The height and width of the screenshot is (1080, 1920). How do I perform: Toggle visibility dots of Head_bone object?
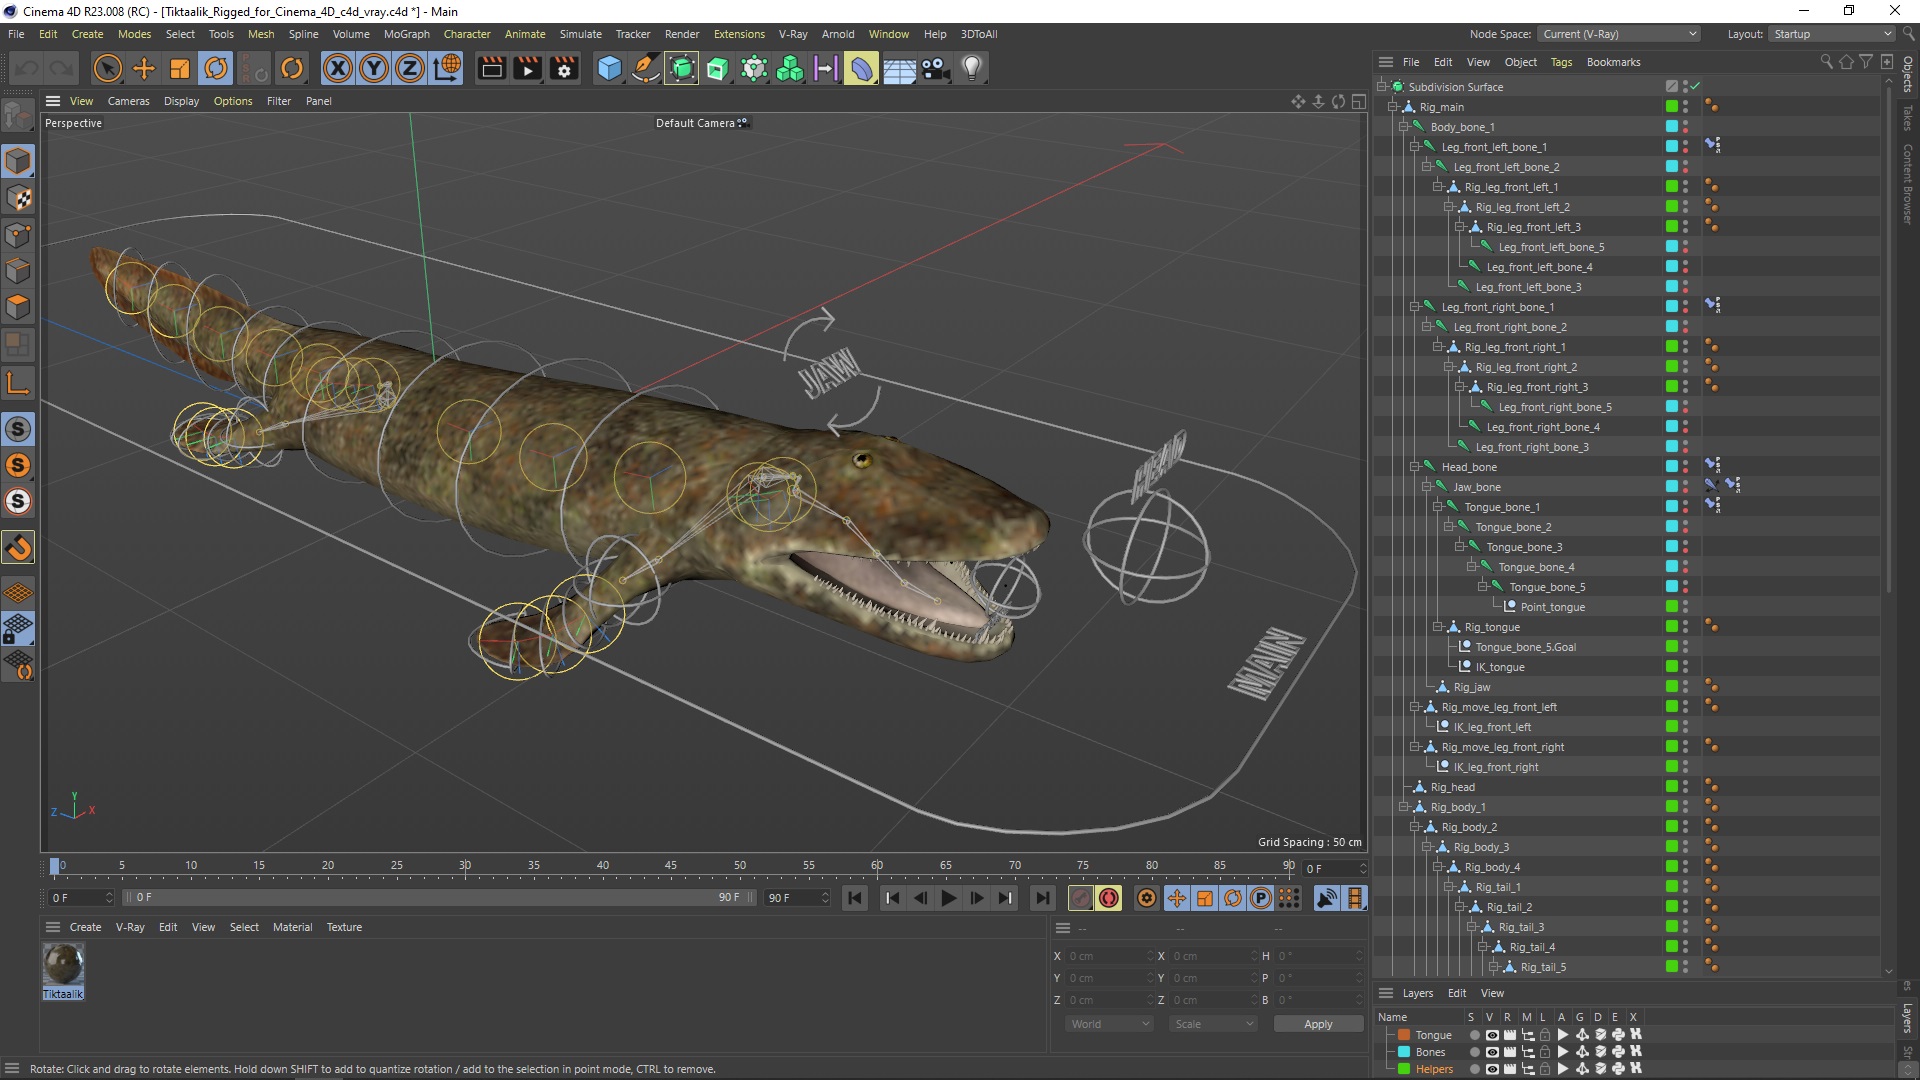tap(1685, 467)
